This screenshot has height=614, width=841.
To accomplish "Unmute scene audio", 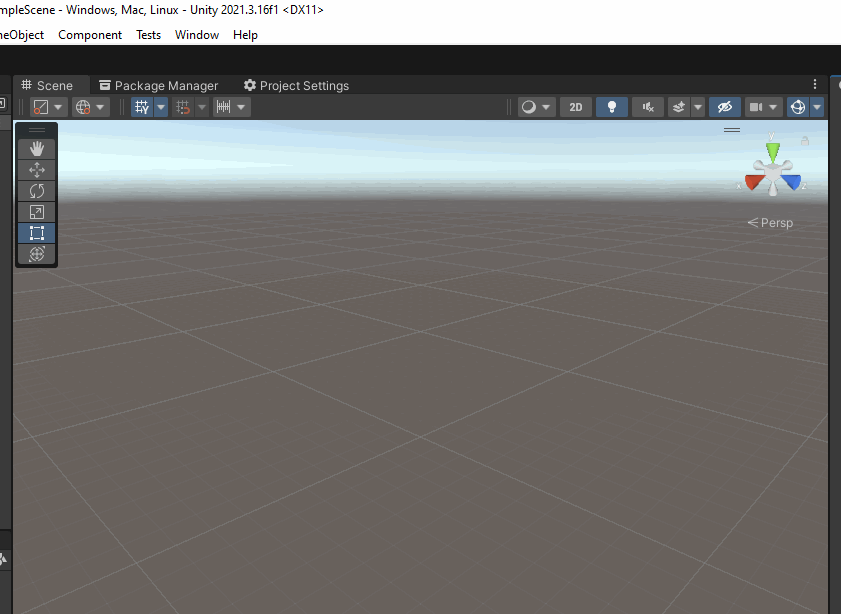I will pyautogui.click(x=648, y=107).
